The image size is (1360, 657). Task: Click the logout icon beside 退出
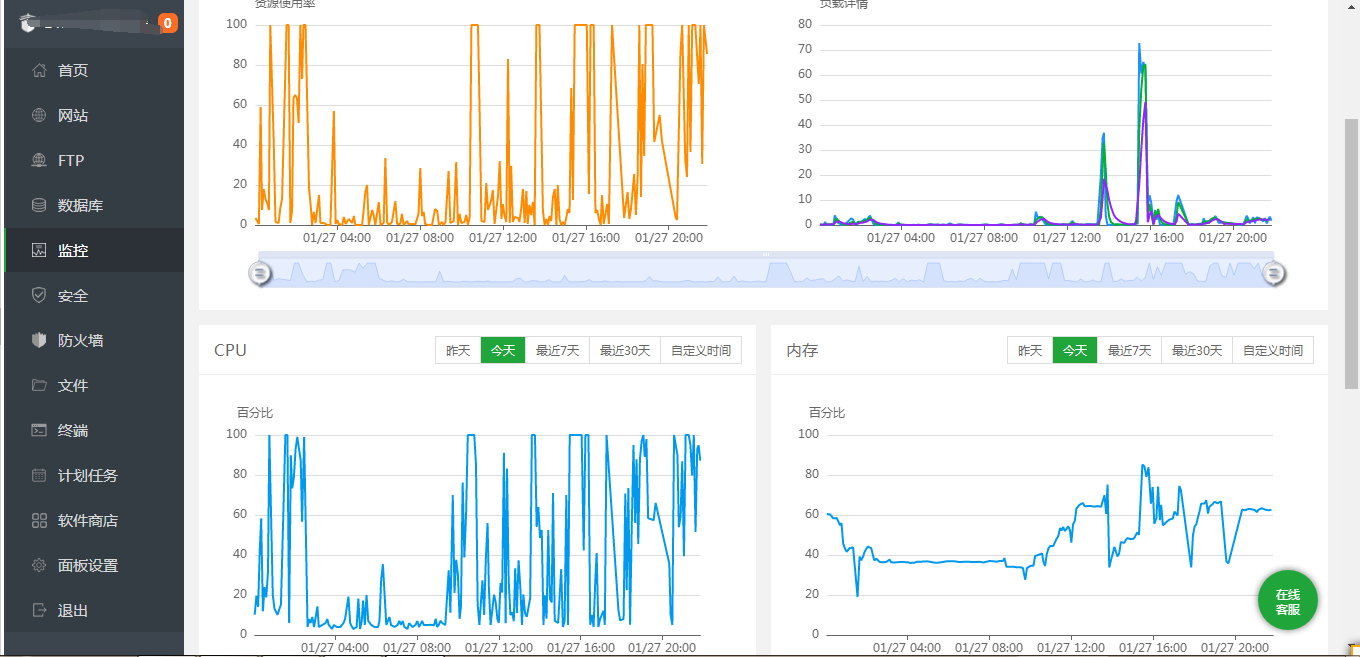click(39, 610)
